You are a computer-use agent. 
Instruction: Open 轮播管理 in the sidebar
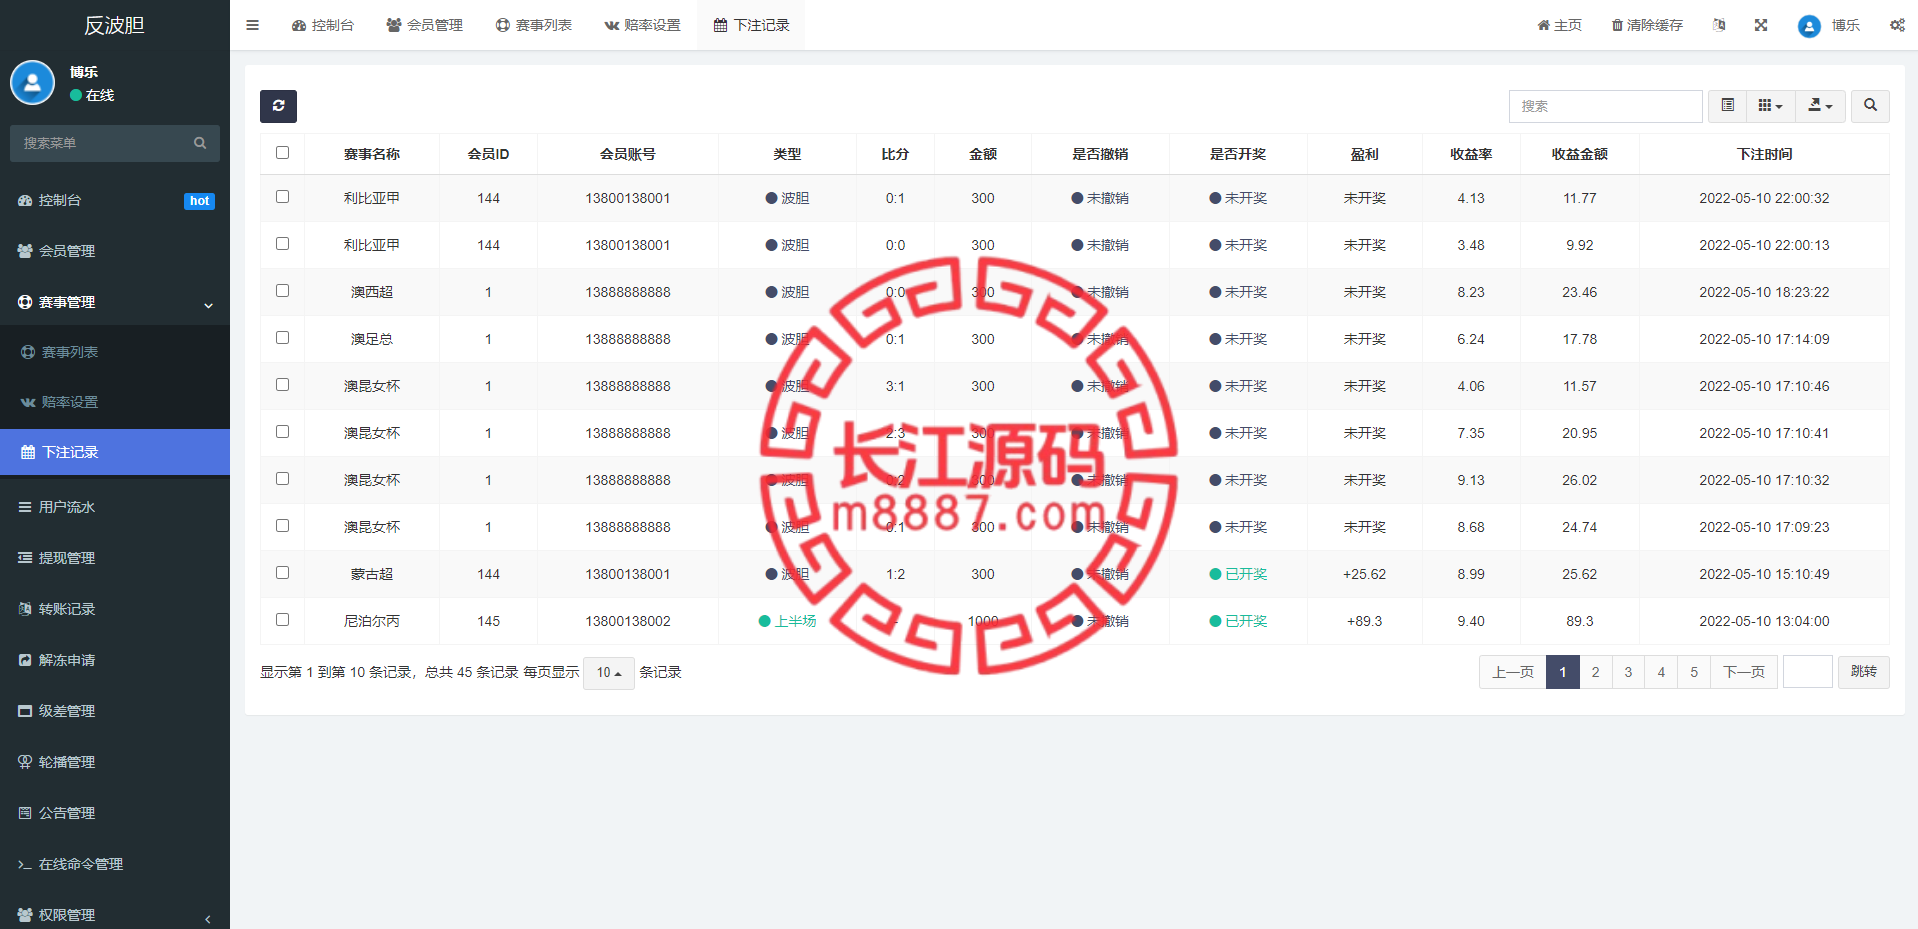(115, 762)
